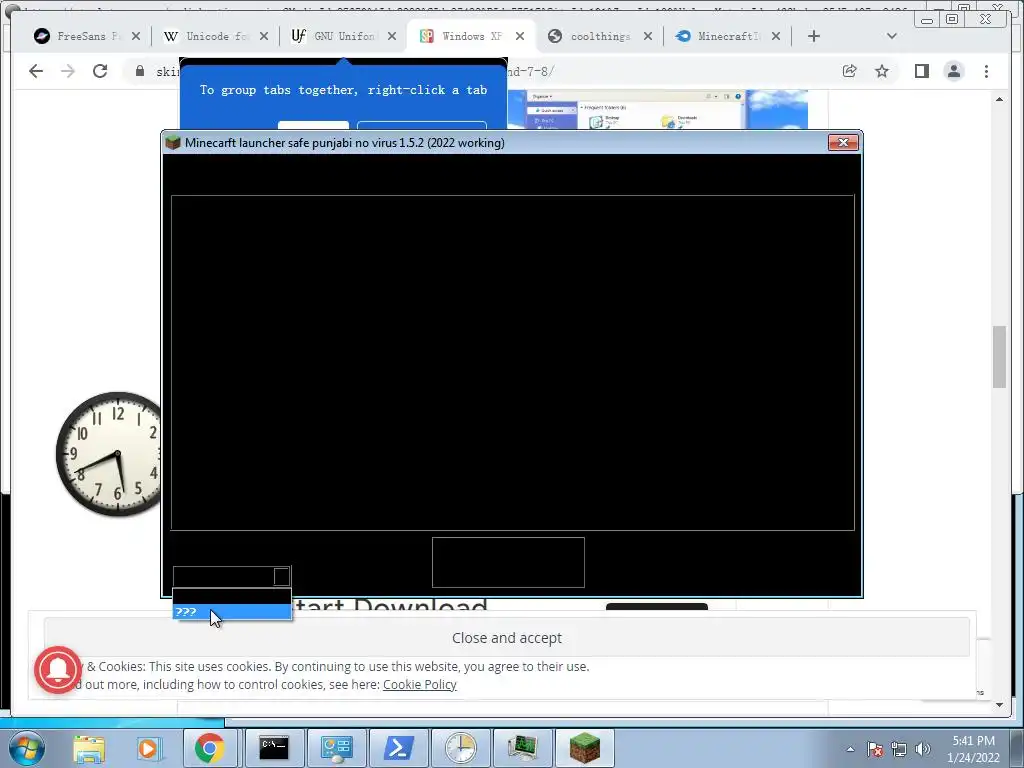Click the Windows screenshot thumbnail
Screen dimensions: 1024x768
point(658,109)
